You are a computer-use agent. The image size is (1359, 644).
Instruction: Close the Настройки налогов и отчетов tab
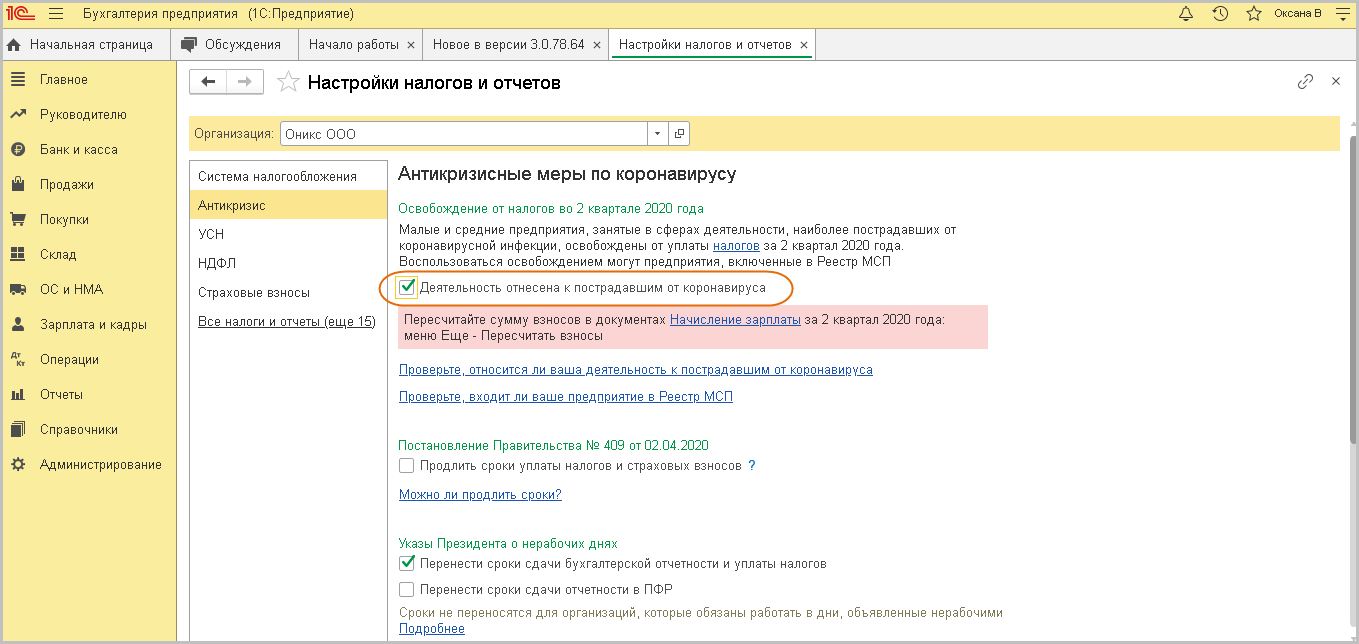[804, 45]
